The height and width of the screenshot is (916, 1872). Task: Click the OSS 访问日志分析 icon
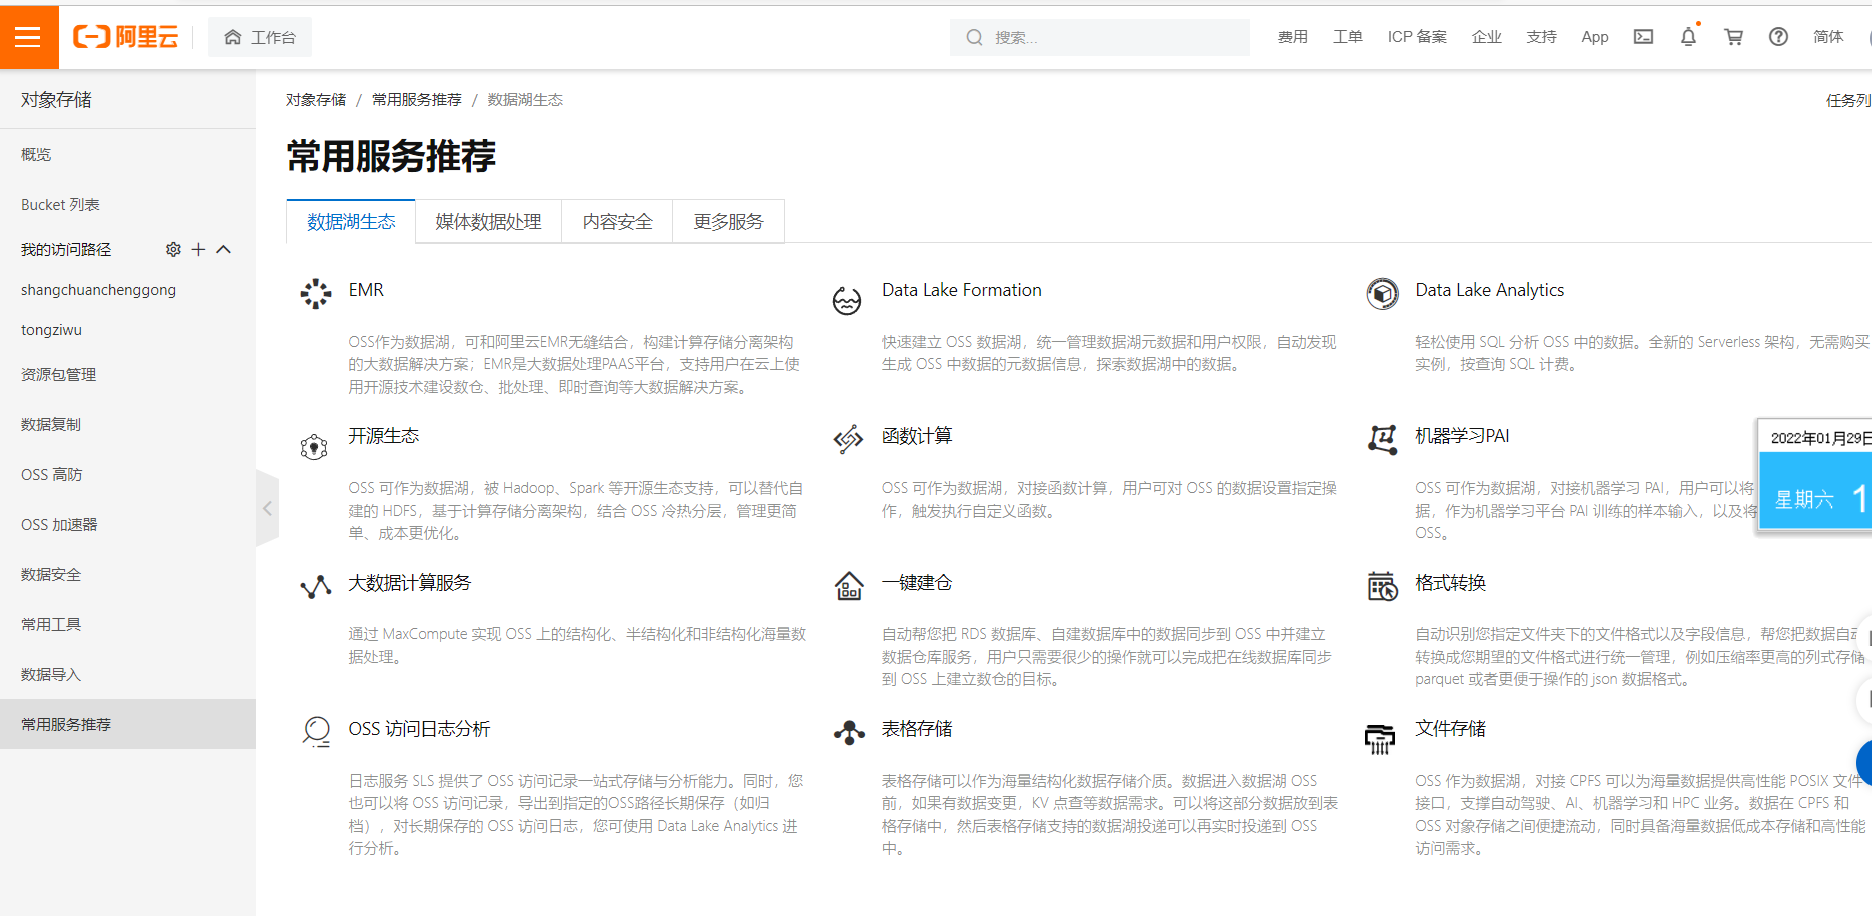(316, 732)
